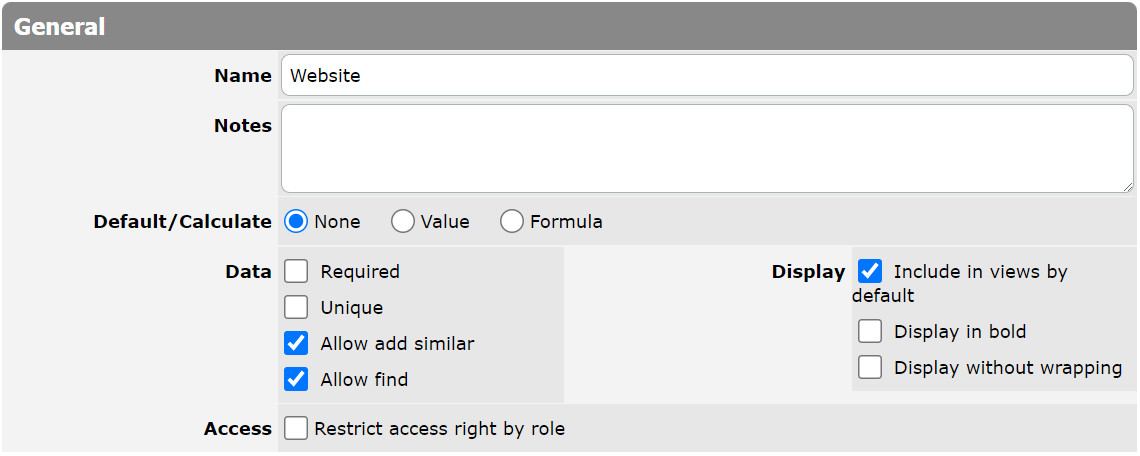
Task: Select the Formula radio button
Action: (512, 222)
